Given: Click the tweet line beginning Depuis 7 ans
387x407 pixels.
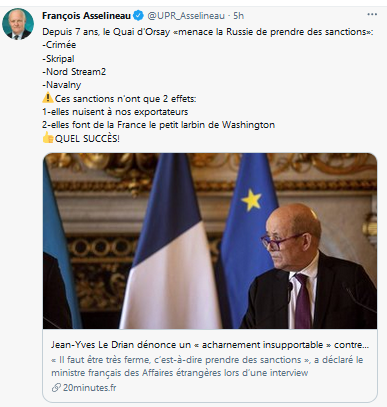Looking at the screenshot, I should point(208,32).
